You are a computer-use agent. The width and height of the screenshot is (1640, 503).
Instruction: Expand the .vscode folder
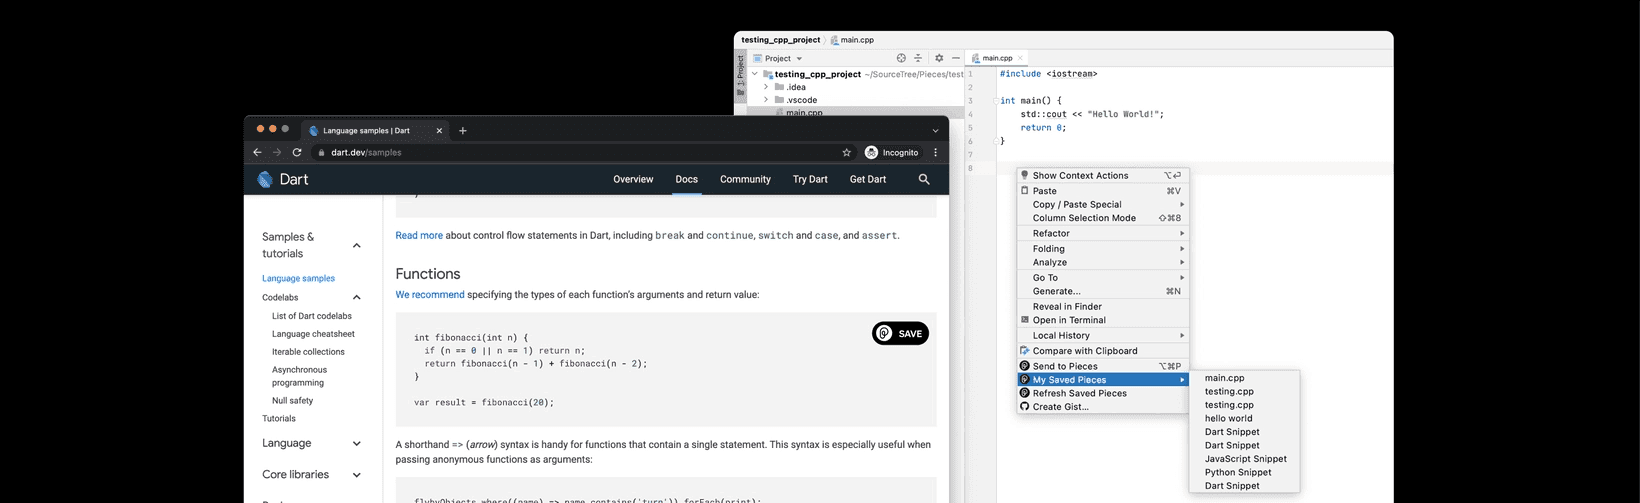[766, 100]
